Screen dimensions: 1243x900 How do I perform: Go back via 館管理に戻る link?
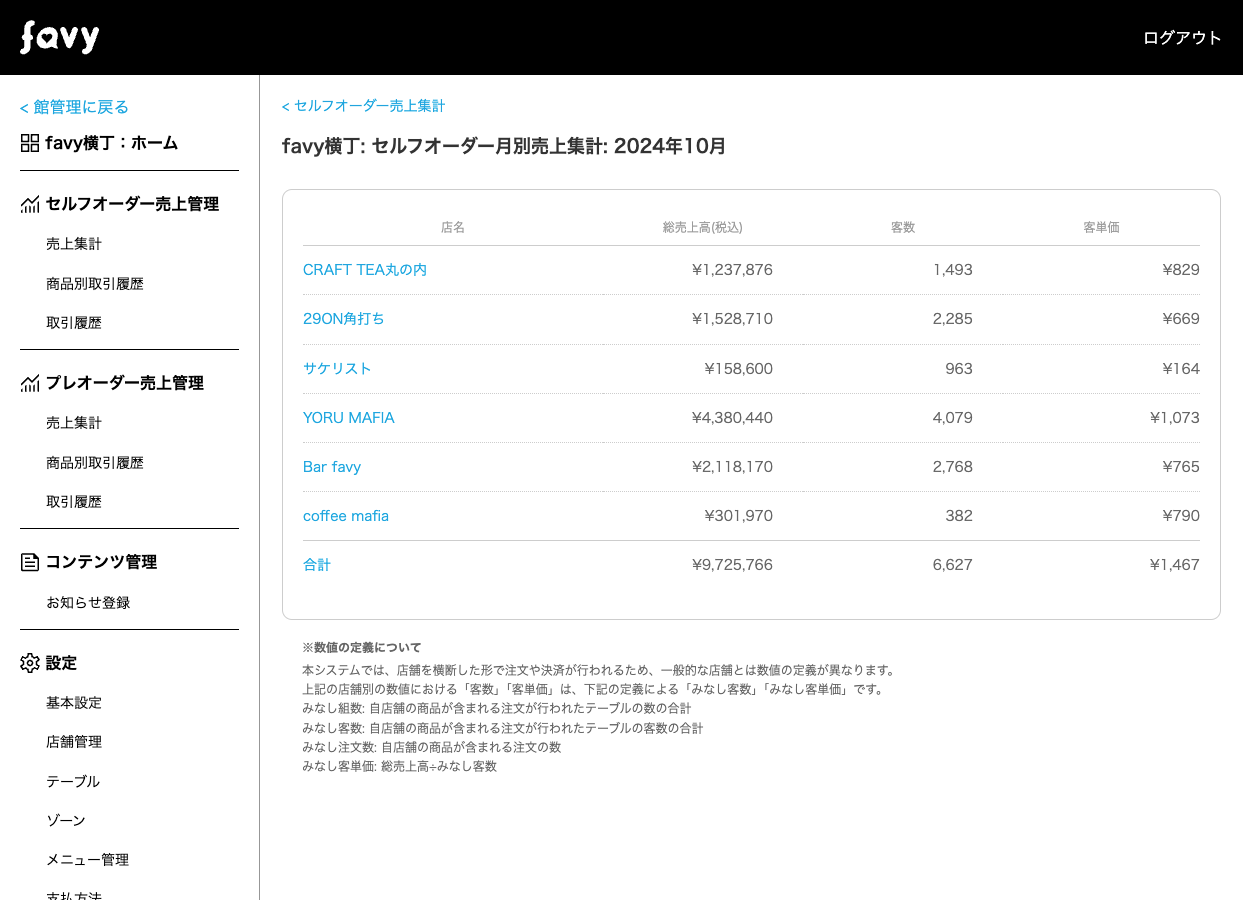pos(74,107)
